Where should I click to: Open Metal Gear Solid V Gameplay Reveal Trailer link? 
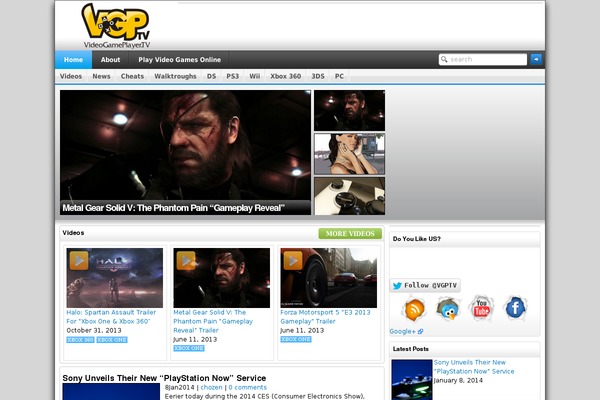213,322
